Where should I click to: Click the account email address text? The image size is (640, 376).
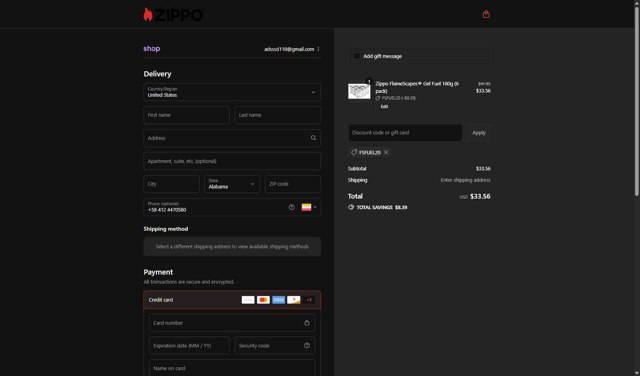pos(289,49)
